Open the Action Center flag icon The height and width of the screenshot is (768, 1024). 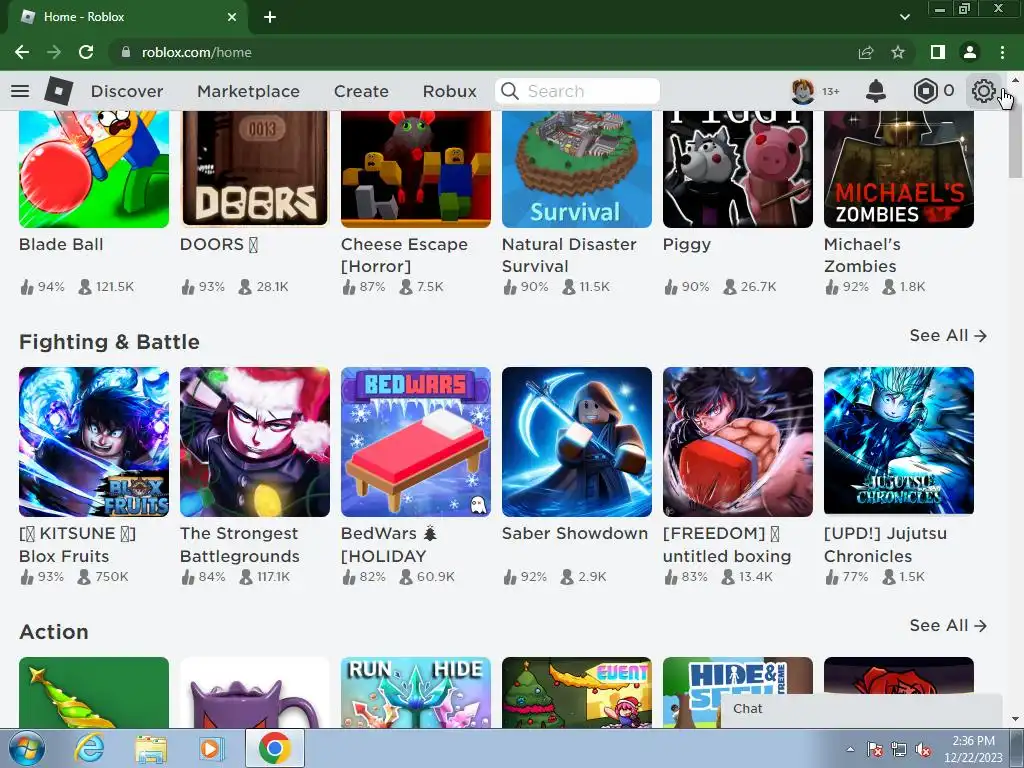click(x=874, y=750)
